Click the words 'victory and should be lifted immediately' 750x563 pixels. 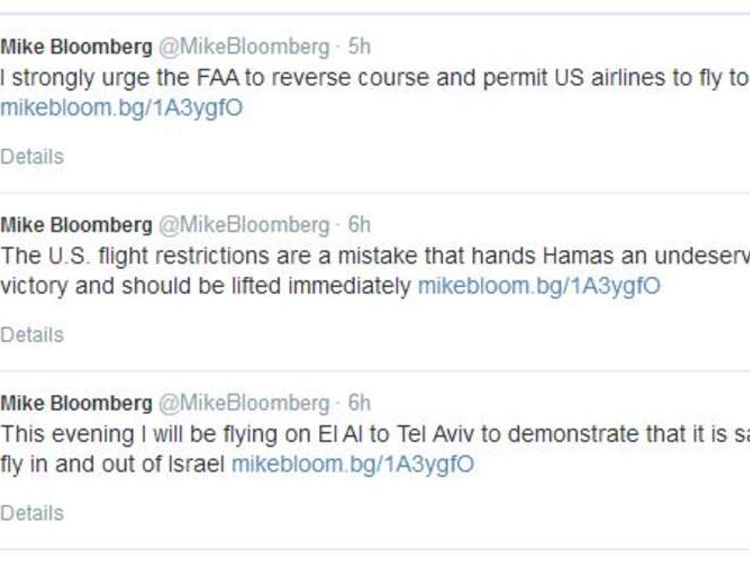(x=206, y=286)
